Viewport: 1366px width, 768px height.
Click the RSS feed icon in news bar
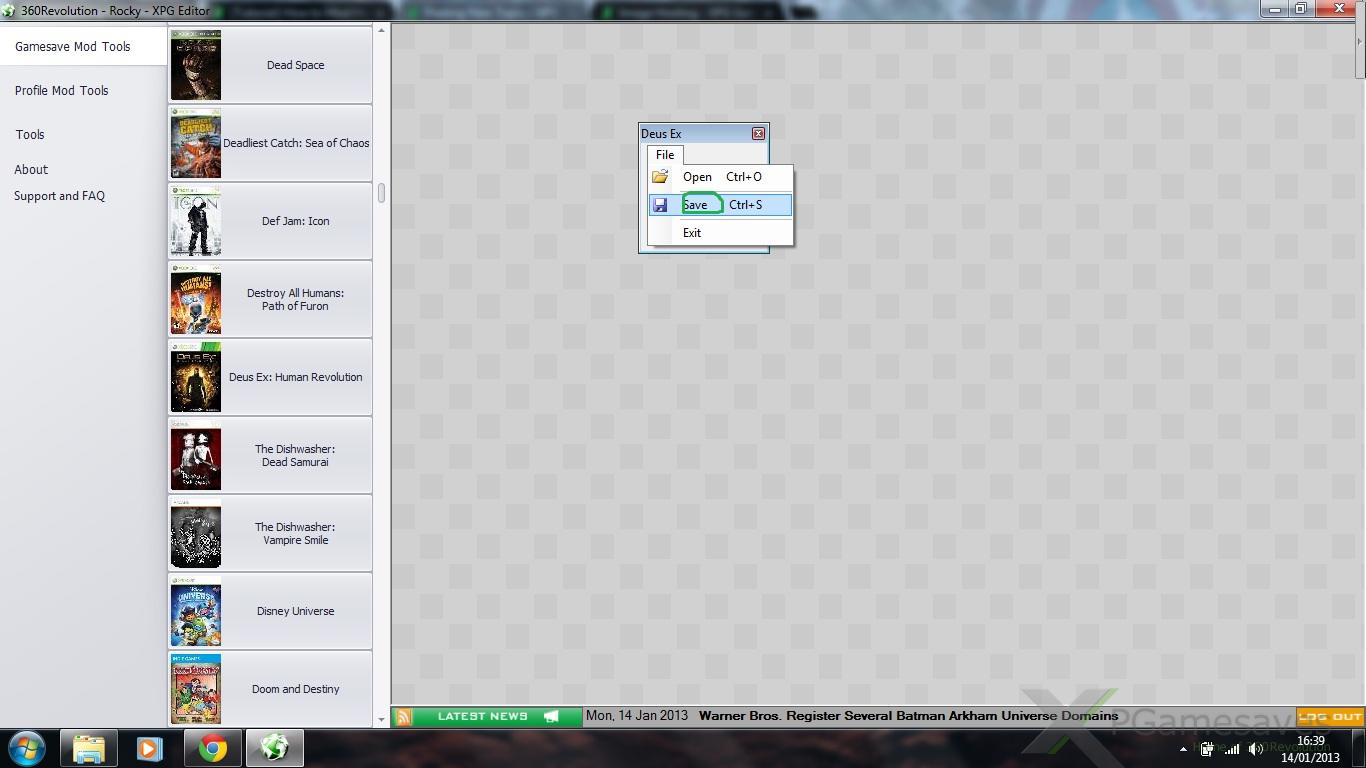tap(404, 717)
